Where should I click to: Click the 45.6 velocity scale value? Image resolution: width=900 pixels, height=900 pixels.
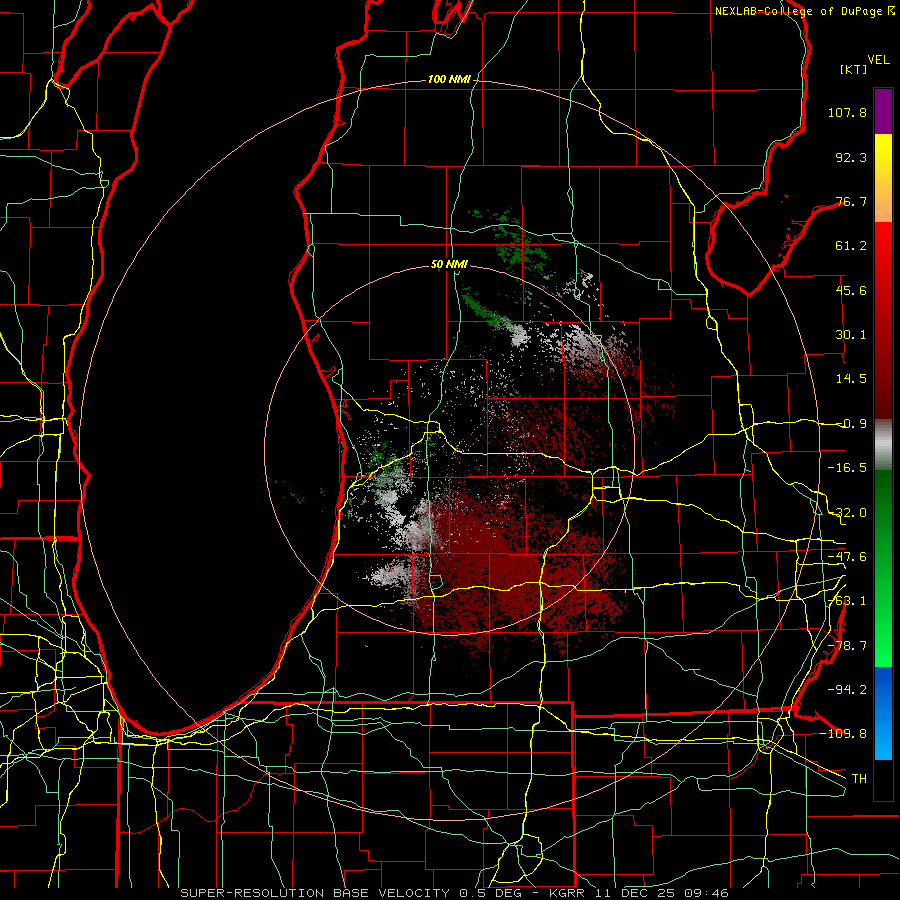point(851,290)
